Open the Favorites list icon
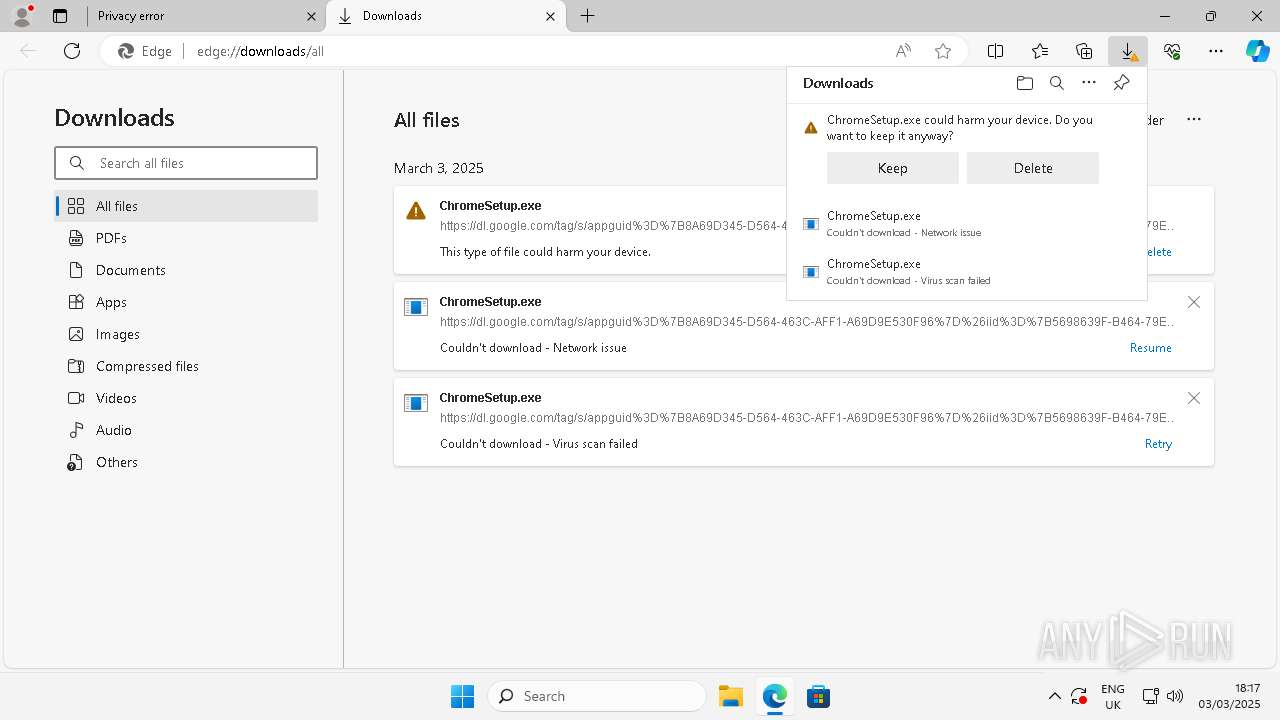The width and height of the screenshot is (1280, 720). point(1040,51)
